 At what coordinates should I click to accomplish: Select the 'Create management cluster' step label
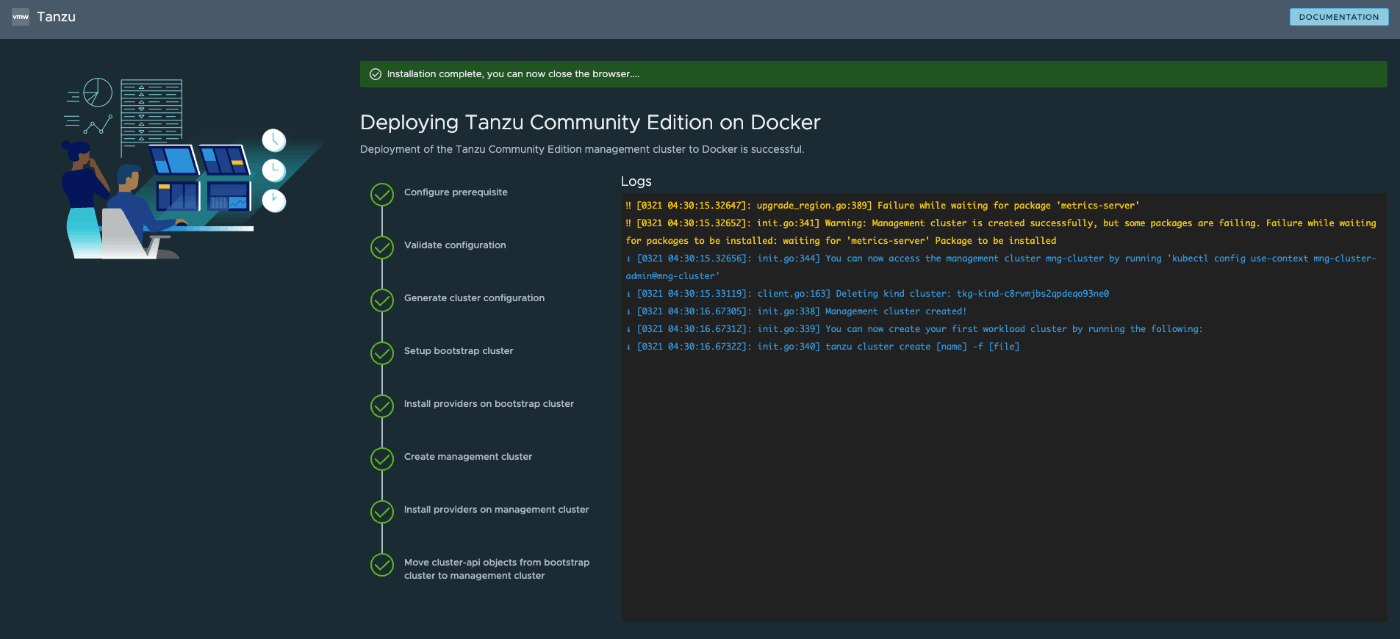468,457
